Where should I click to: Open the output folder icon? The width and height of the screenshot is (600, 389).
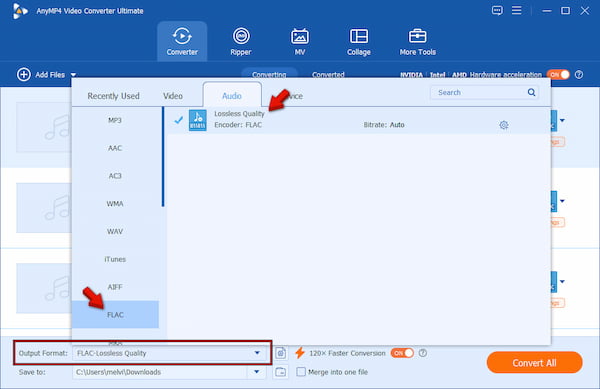280,371
